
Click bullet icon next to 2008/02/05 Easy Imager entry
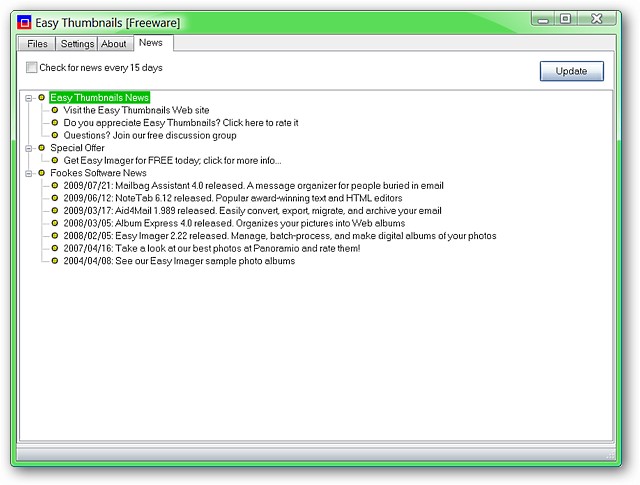point(55,236)
